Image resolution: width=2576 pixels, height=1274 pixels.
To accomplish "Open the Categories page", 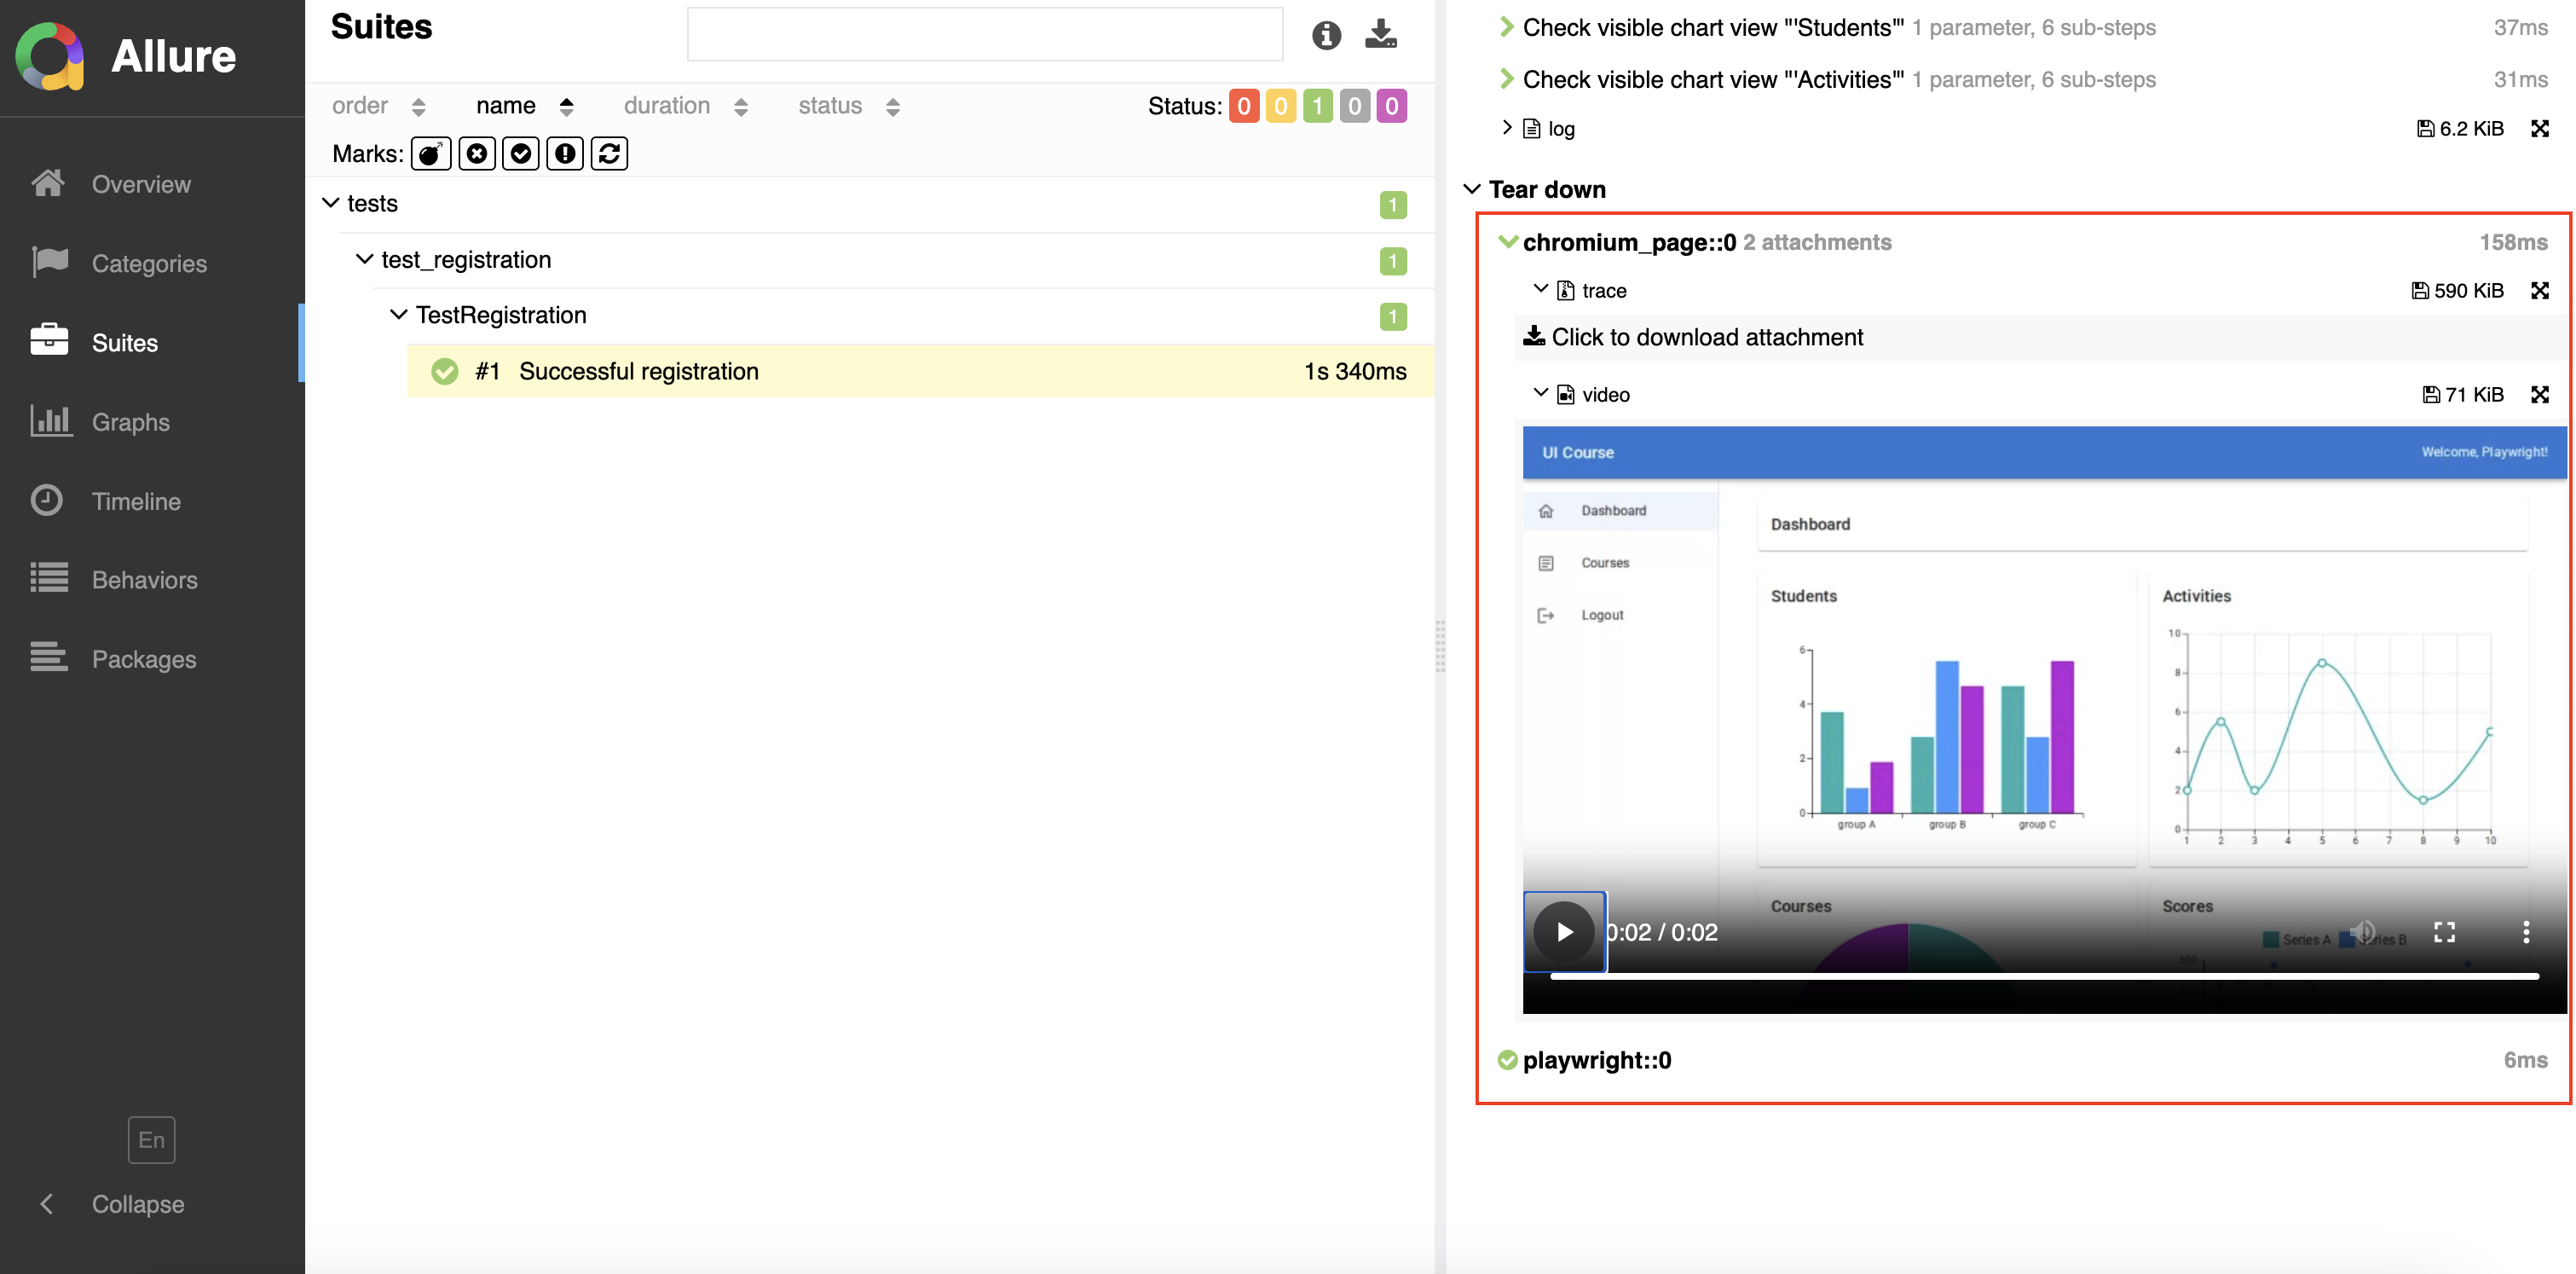I will 150,263.
